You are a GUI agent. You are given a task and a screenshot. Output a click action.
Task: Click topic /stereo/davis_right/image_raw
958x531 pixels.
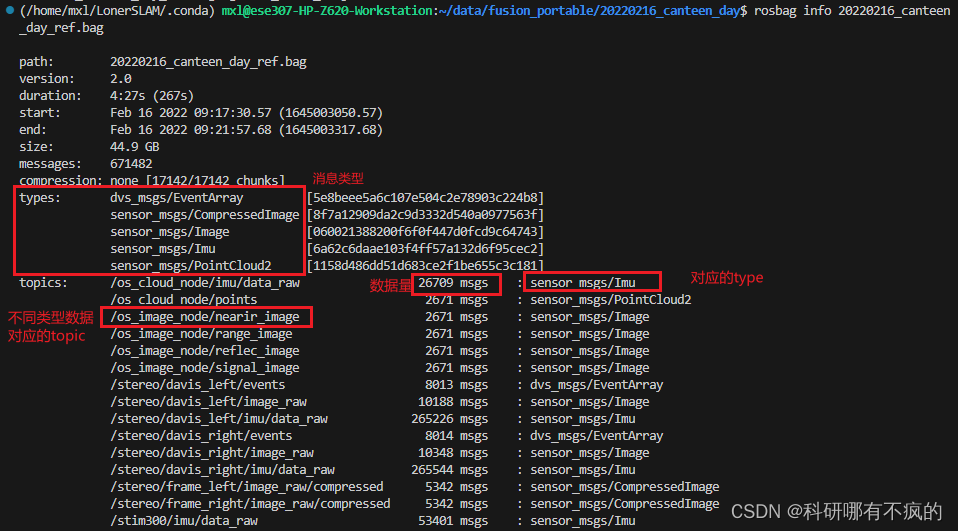tap(212, 453)
